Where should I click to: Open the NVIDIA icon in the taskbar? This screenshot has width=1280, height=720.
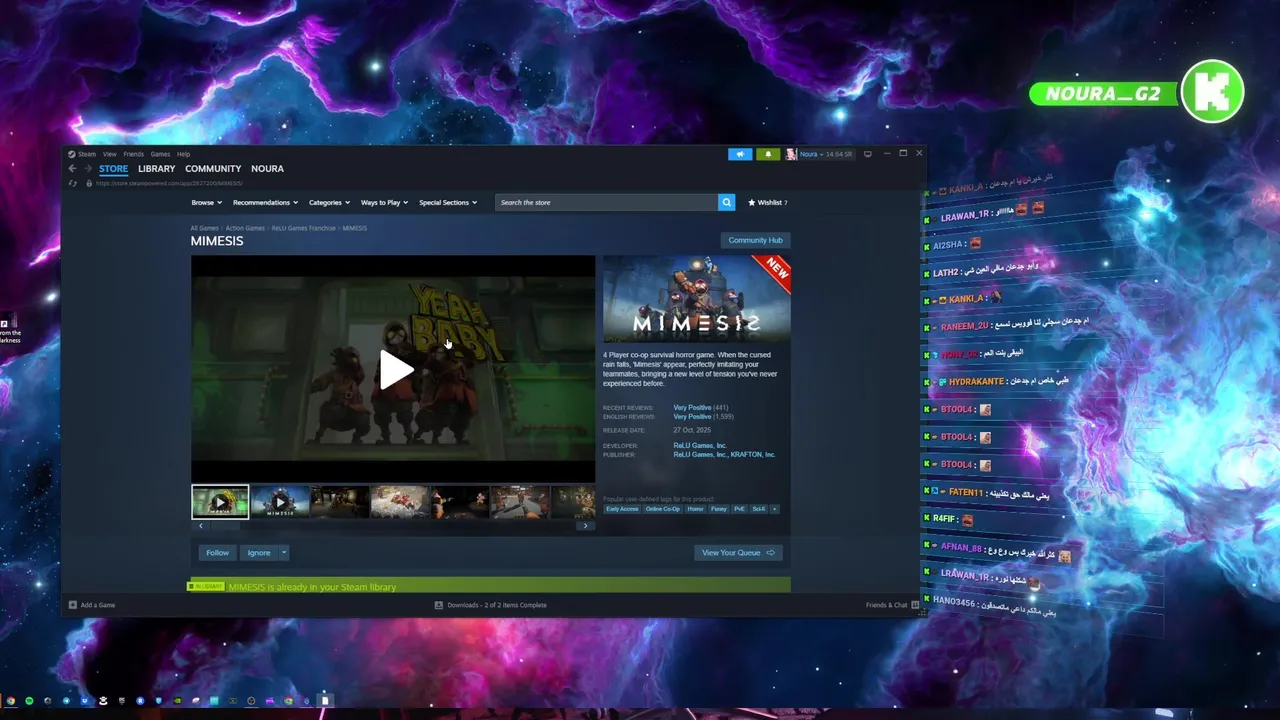coord(177,701)
